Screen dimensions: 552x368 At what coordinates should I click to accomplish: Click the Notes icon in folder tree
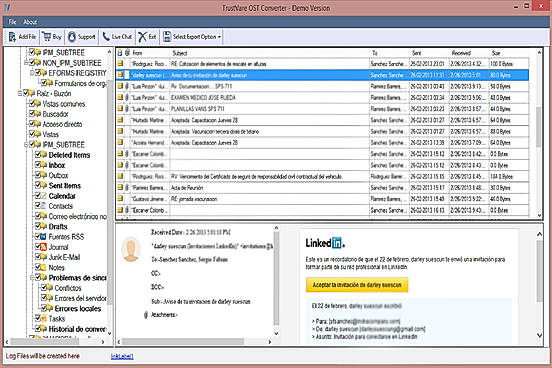pyautogui.click(x=44, y=267)
